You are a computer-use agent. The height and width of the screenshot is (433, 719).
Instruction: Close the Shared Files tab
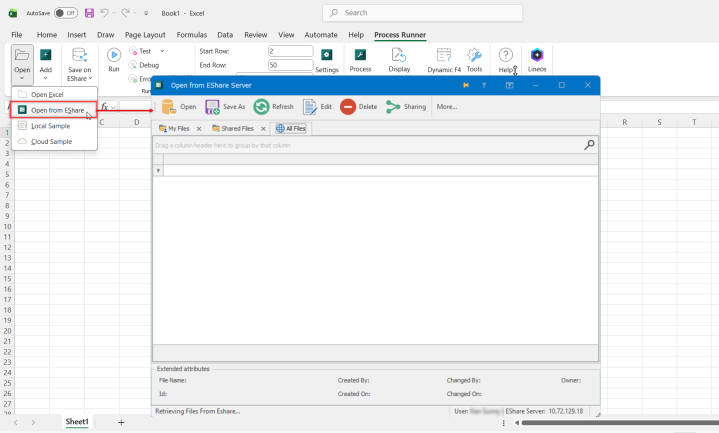pos(263,129)
